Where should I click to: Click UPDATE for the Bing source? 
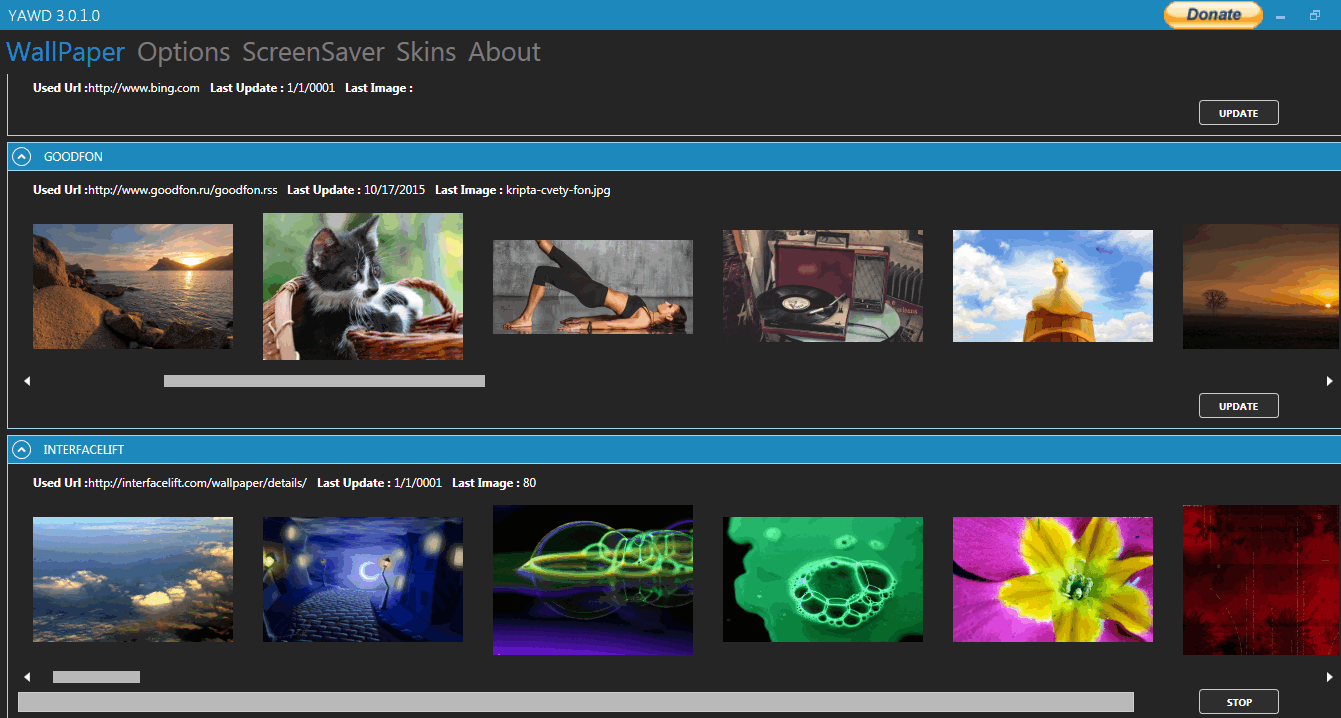pyautogui.click(x=1238, y=113)
